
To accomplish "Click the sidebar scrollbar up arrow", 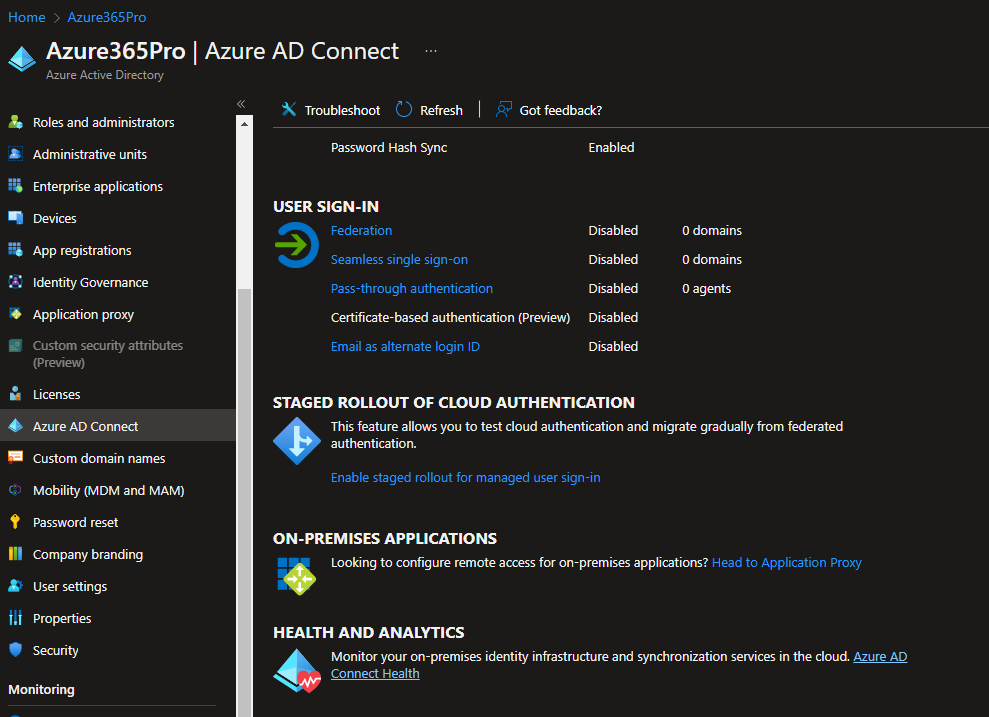I will coord(244,124).
